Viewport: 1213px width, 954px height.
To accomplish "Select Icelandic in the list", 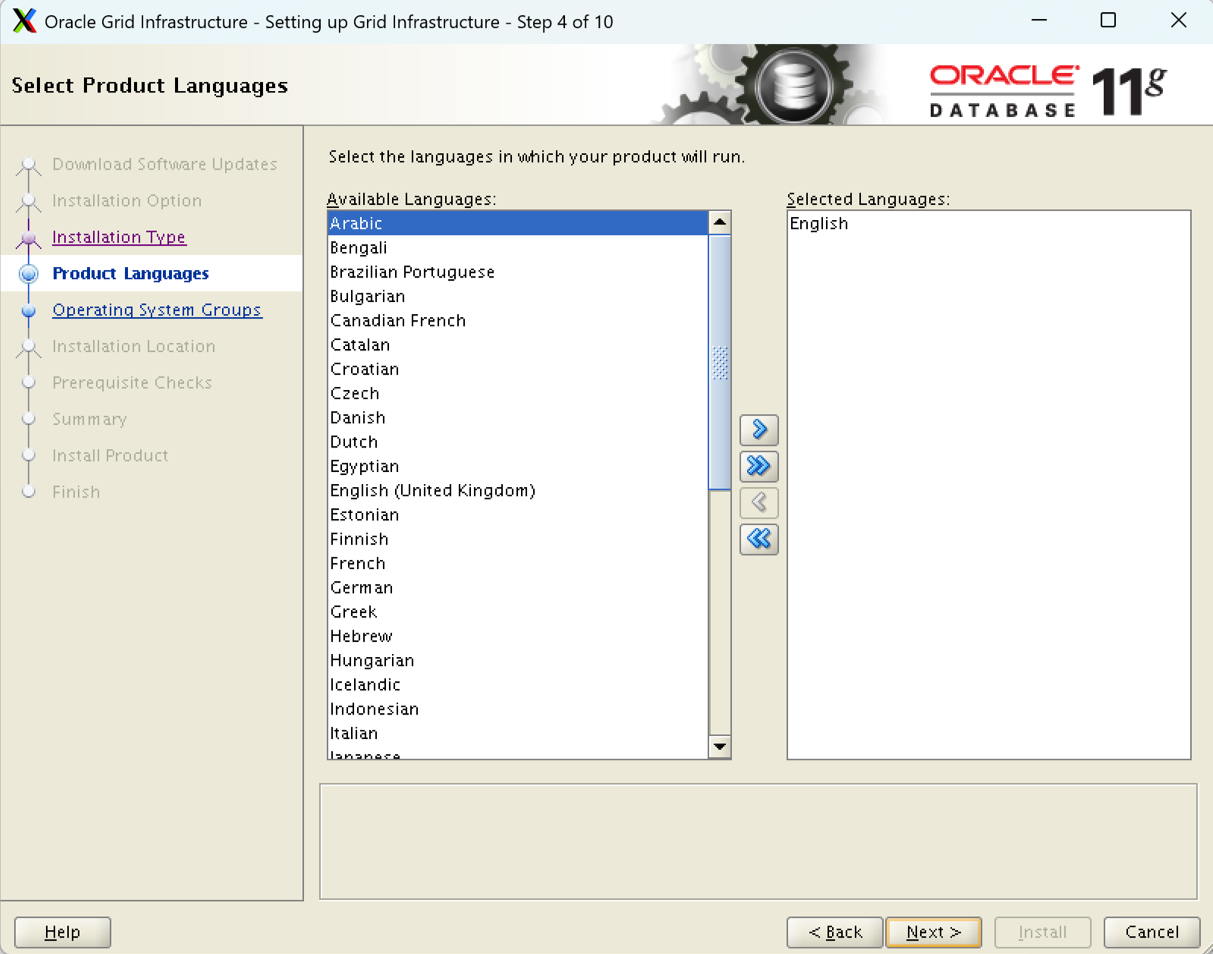I will 518,685.
